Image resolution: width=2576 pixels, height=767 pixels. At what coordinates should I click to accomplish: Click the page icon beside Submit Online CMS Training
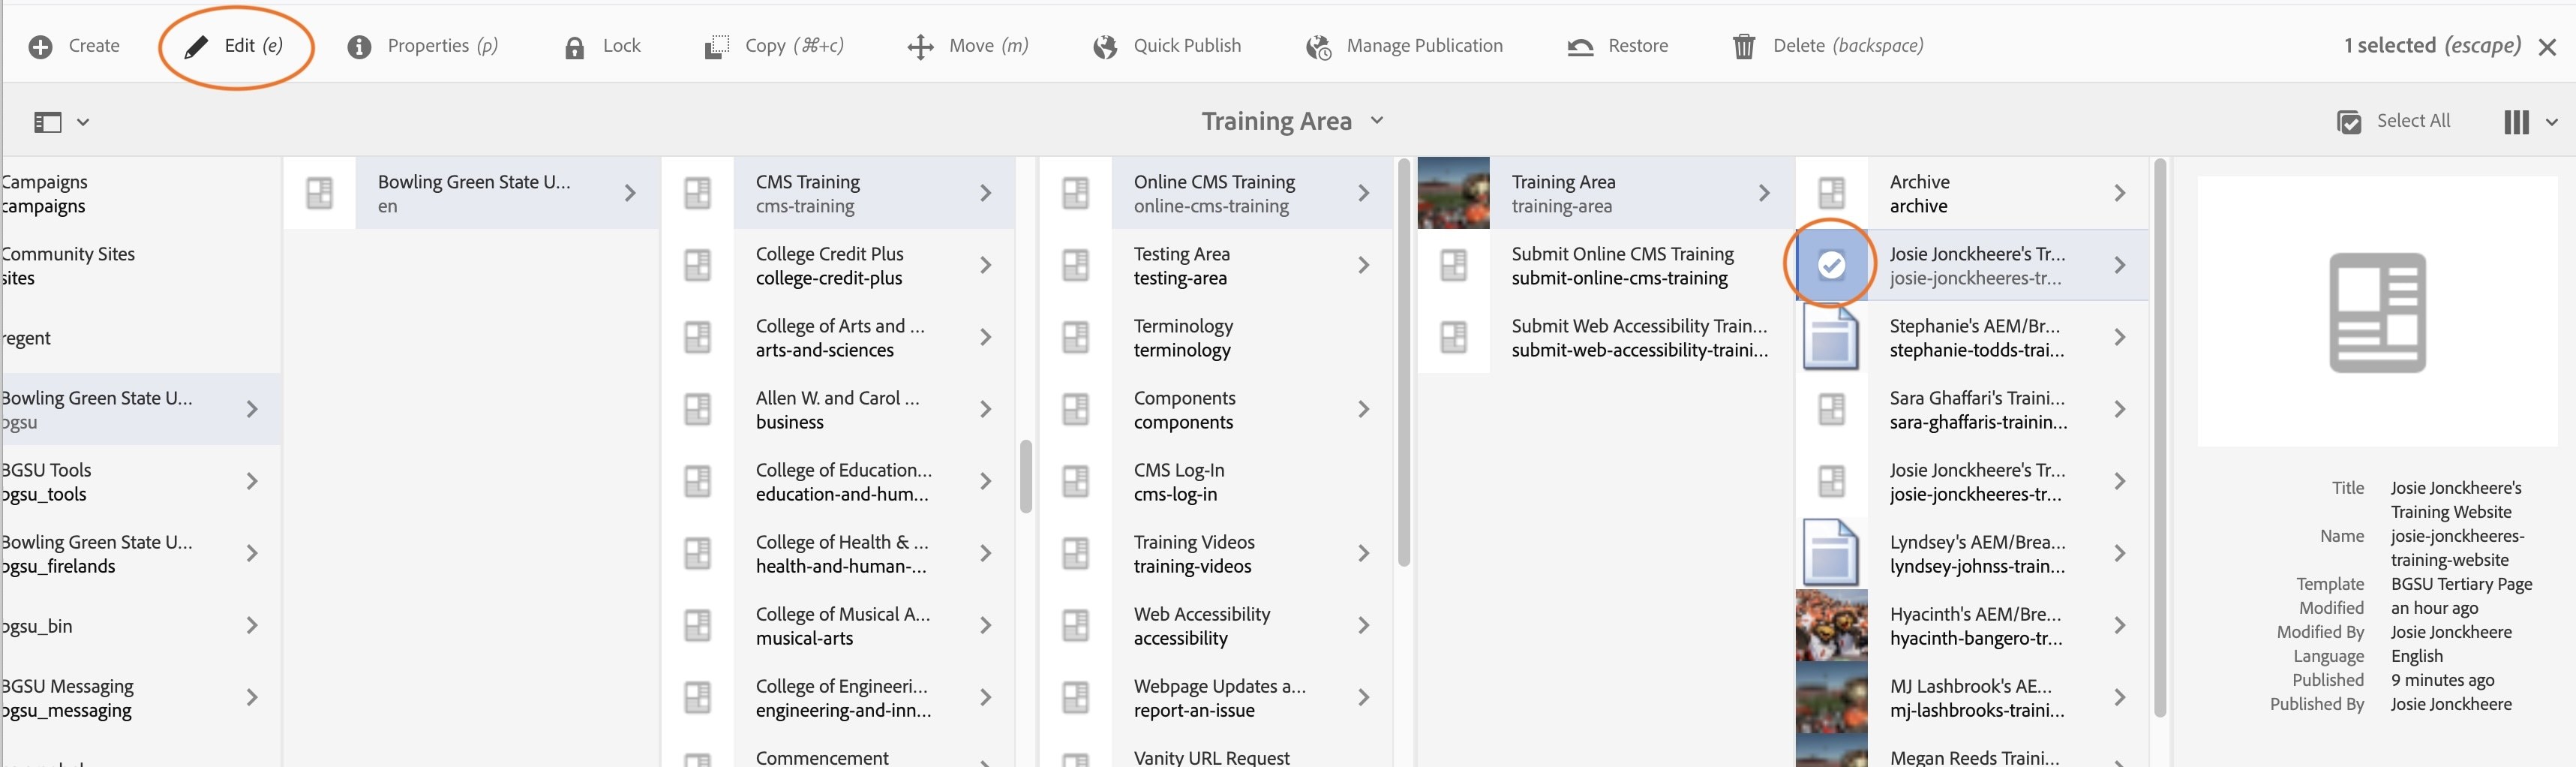(x=1454, y=265)
